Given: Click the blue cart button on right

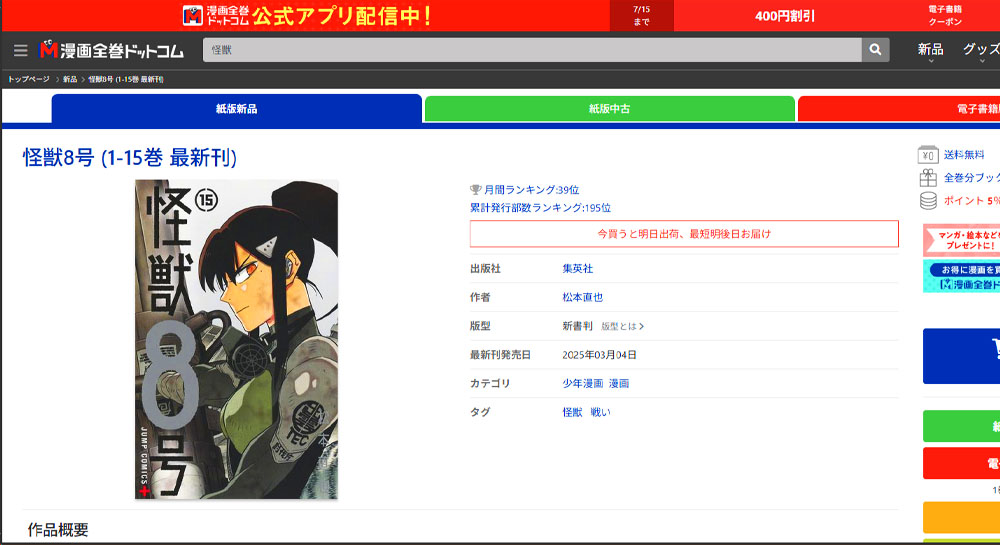Looking at the screenshot, I should [x=961, y=356].
